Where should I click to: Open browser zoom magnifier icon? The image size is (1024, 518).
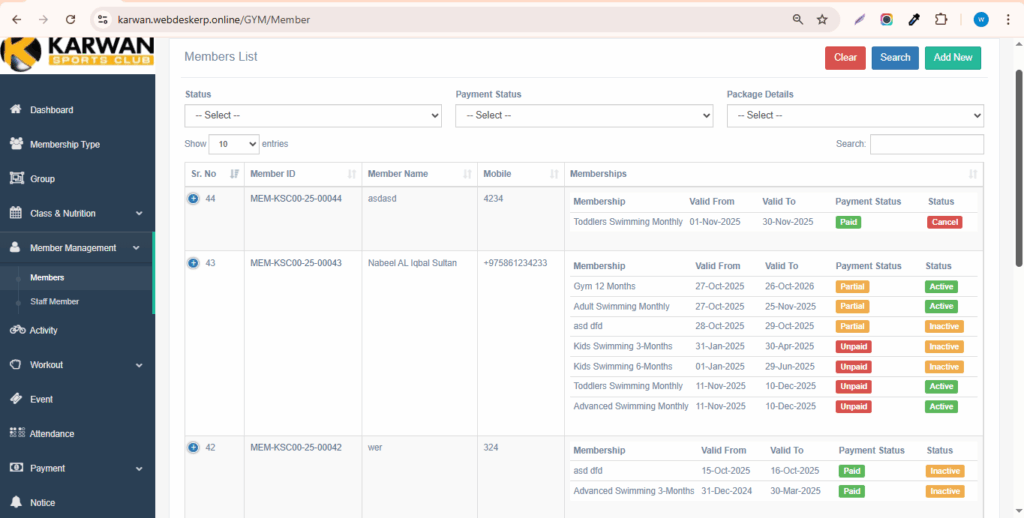pyautogui.click(x=797, y=20)
